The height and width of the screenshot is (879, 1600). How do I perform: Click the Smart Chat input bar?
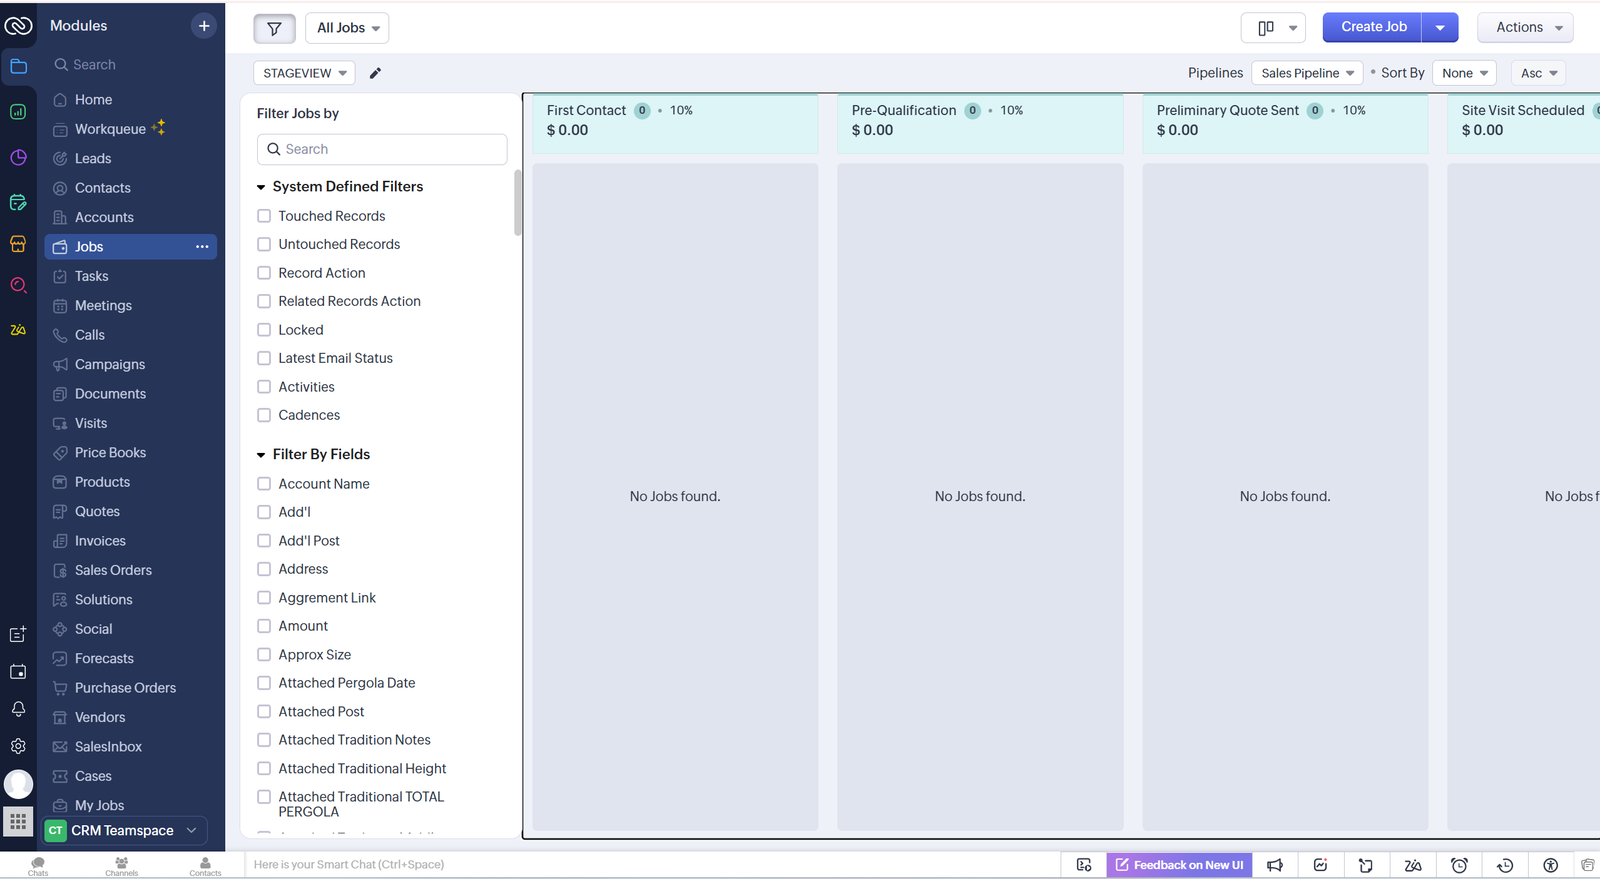pos(652,865)
